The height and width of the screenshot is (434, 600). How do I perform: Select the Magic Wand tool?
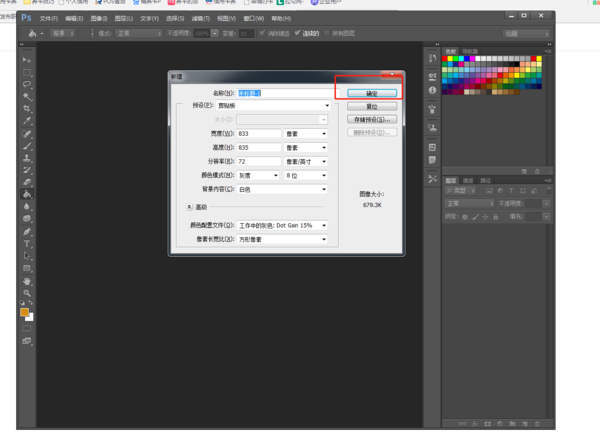(27, 96)
